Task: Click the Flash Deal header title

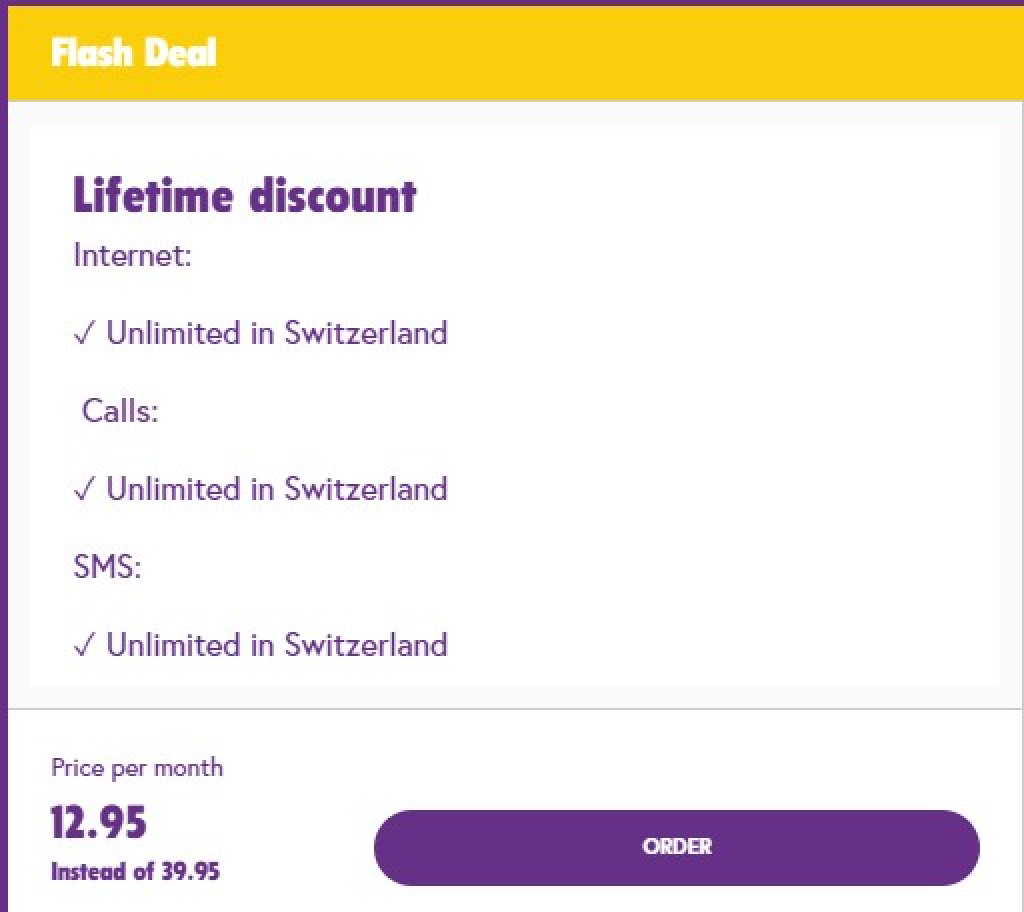Action: [x=133, y=52]
